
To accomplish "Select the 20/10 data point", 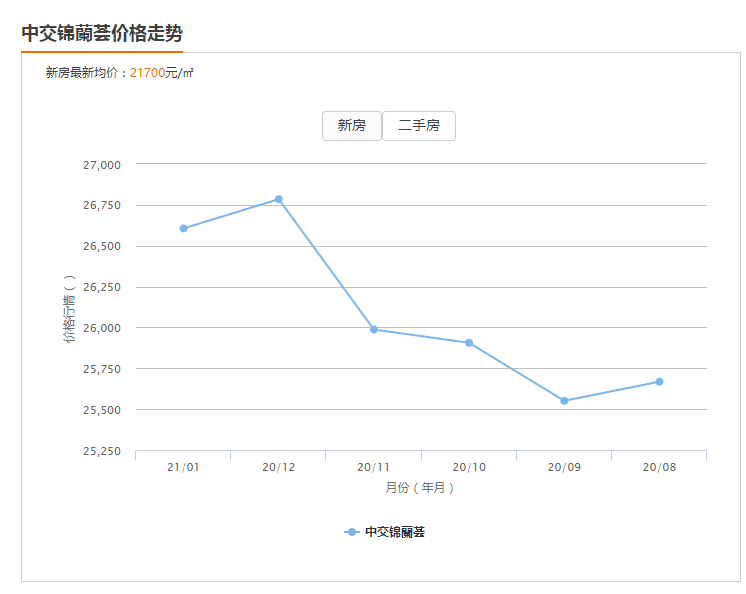I will point(469,342).
